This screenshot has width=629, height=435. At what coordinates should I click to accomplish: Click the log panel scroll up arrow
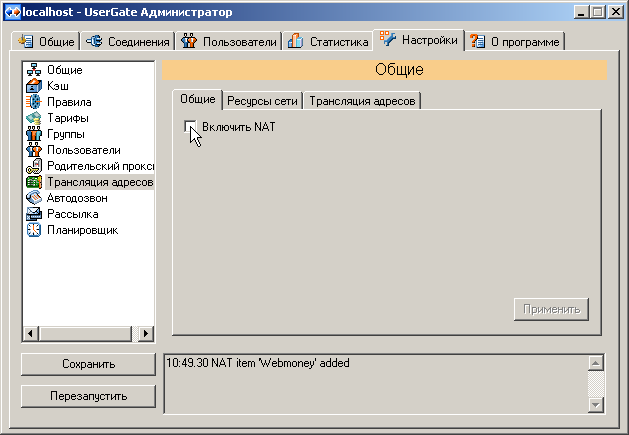pyautogui.click(x=596, y=363)
